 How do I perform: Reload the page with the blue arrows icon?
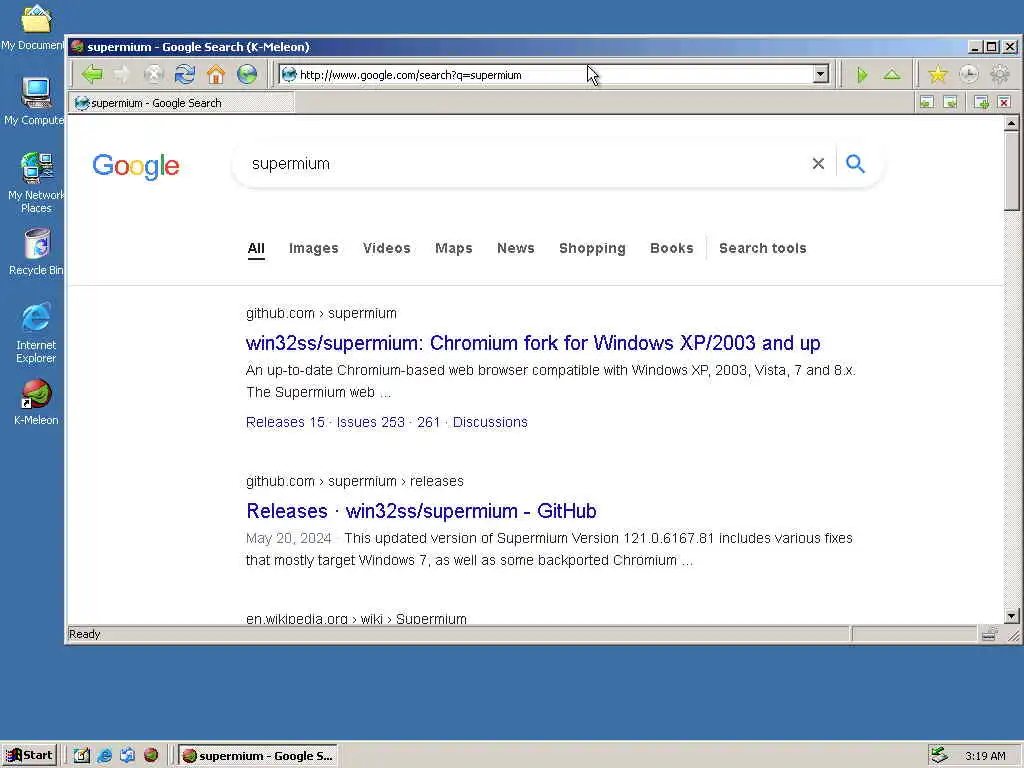pos(185,74)
